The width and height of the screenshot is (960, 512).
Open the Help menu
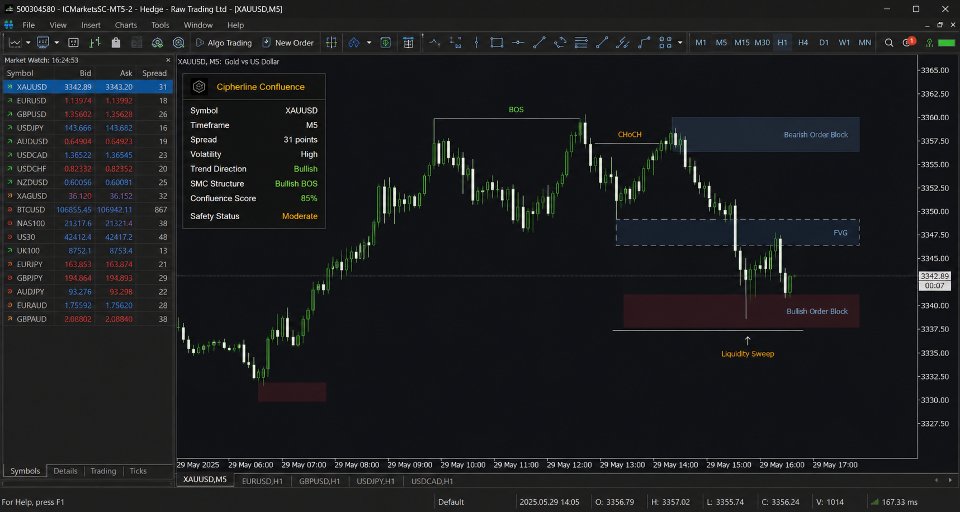(x=236, y=25)
